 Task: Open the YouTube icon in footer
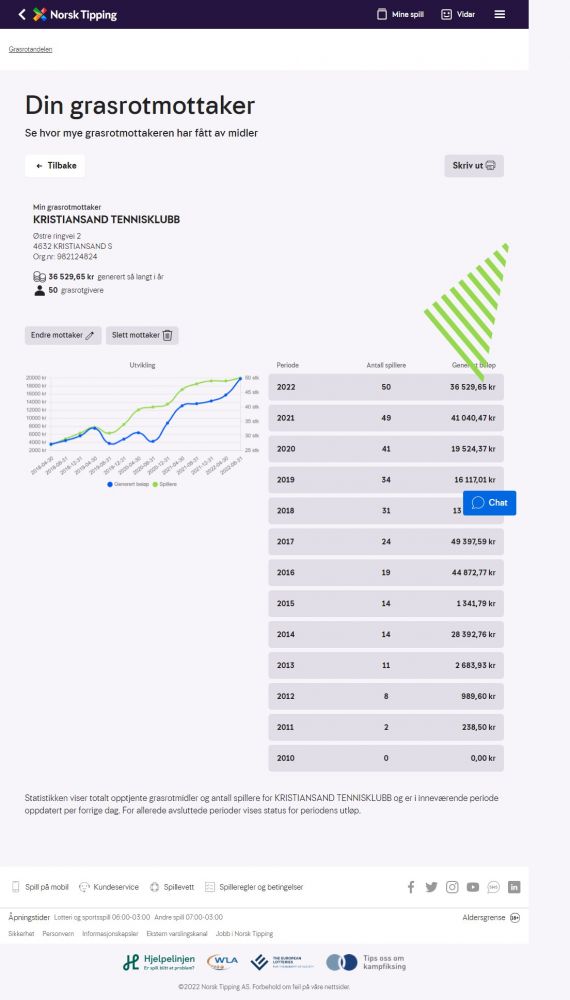472,887
